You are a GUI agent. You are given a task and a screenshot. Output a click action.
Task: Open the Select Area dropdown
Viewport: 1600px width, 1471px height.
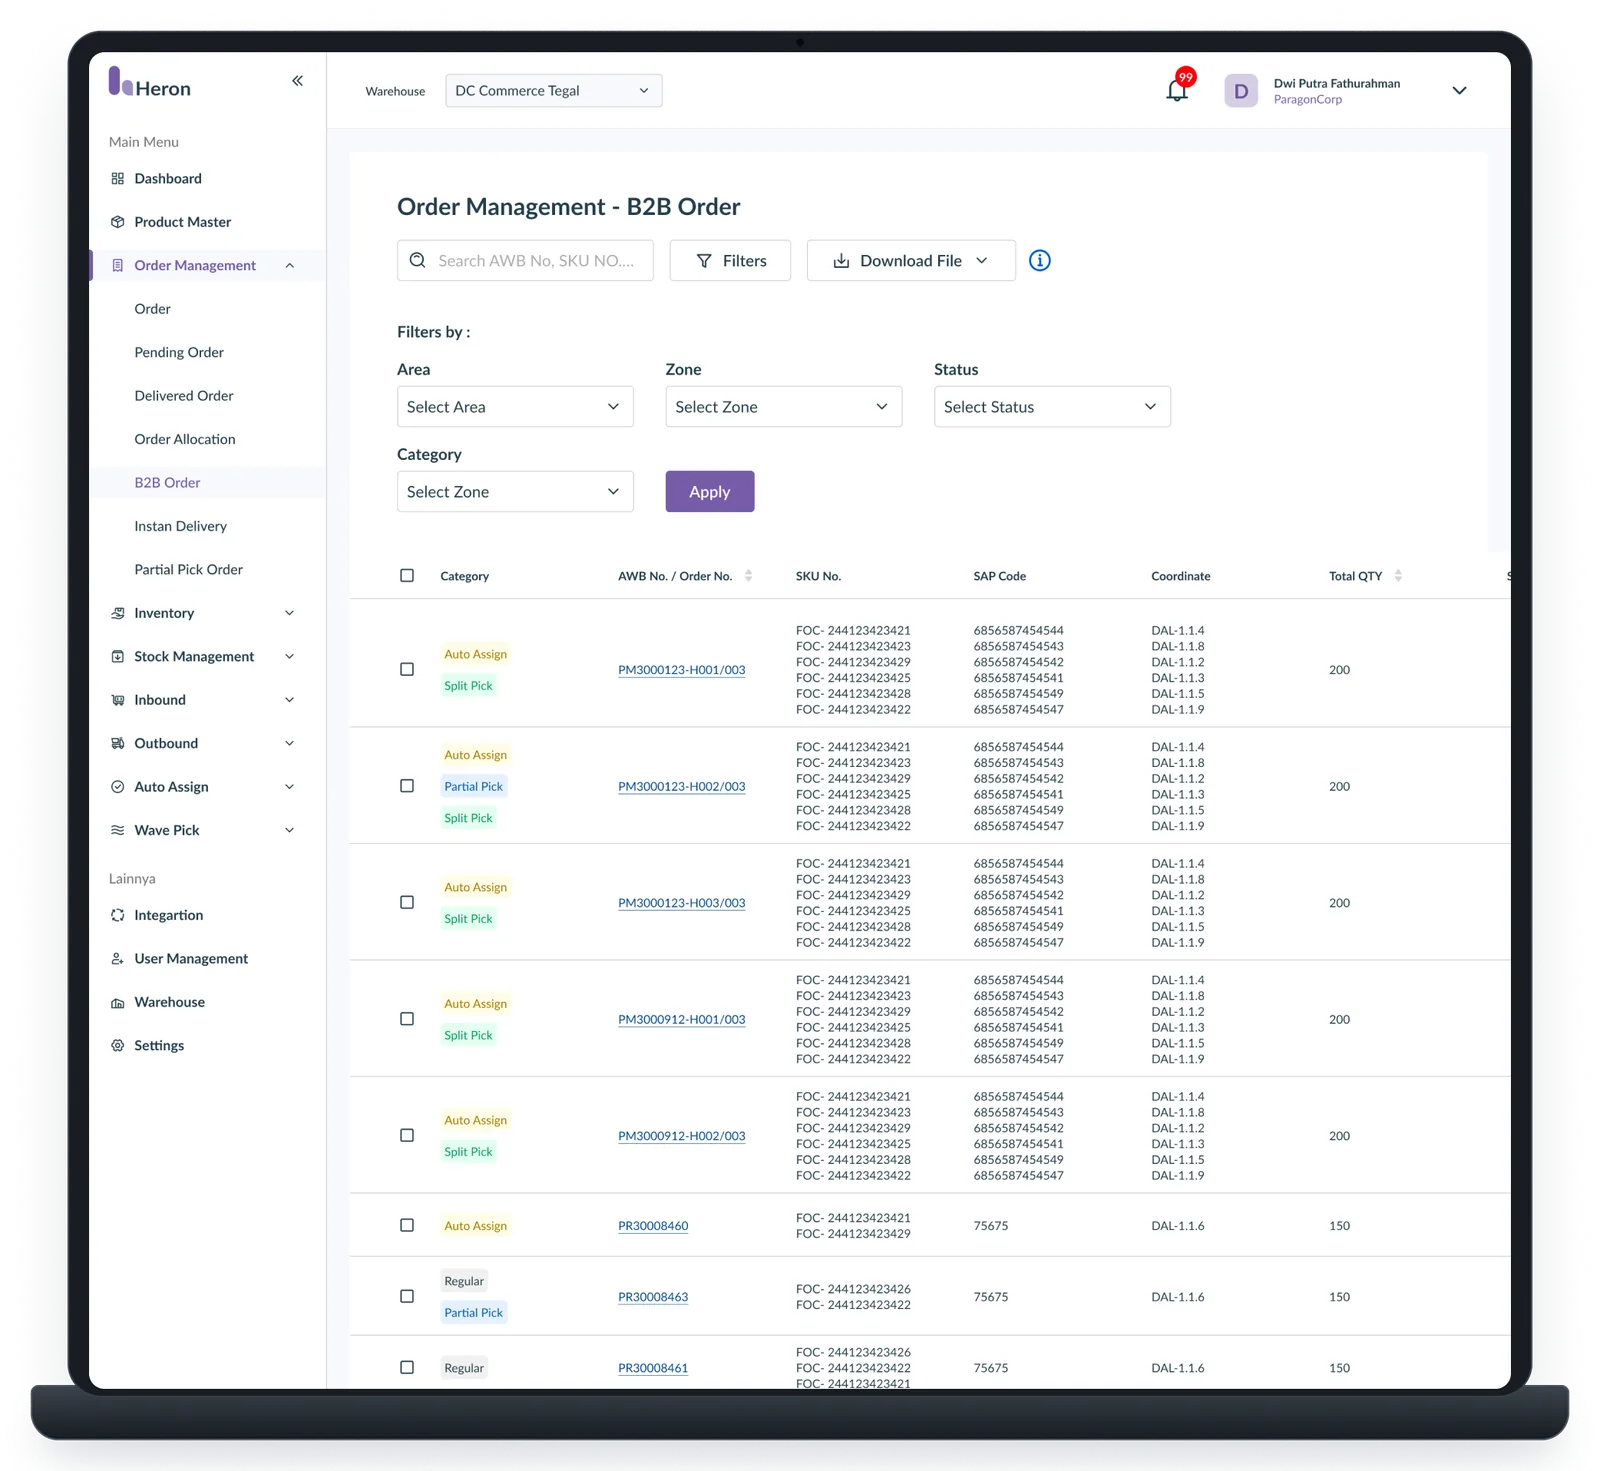click(515, 407)
